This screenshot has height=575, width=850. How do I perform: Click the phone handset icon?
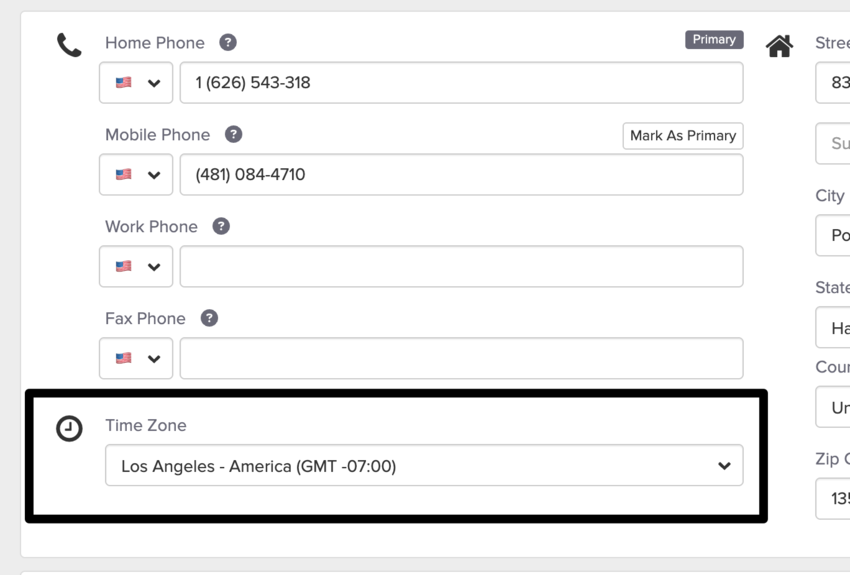click(x=69, y=45)
